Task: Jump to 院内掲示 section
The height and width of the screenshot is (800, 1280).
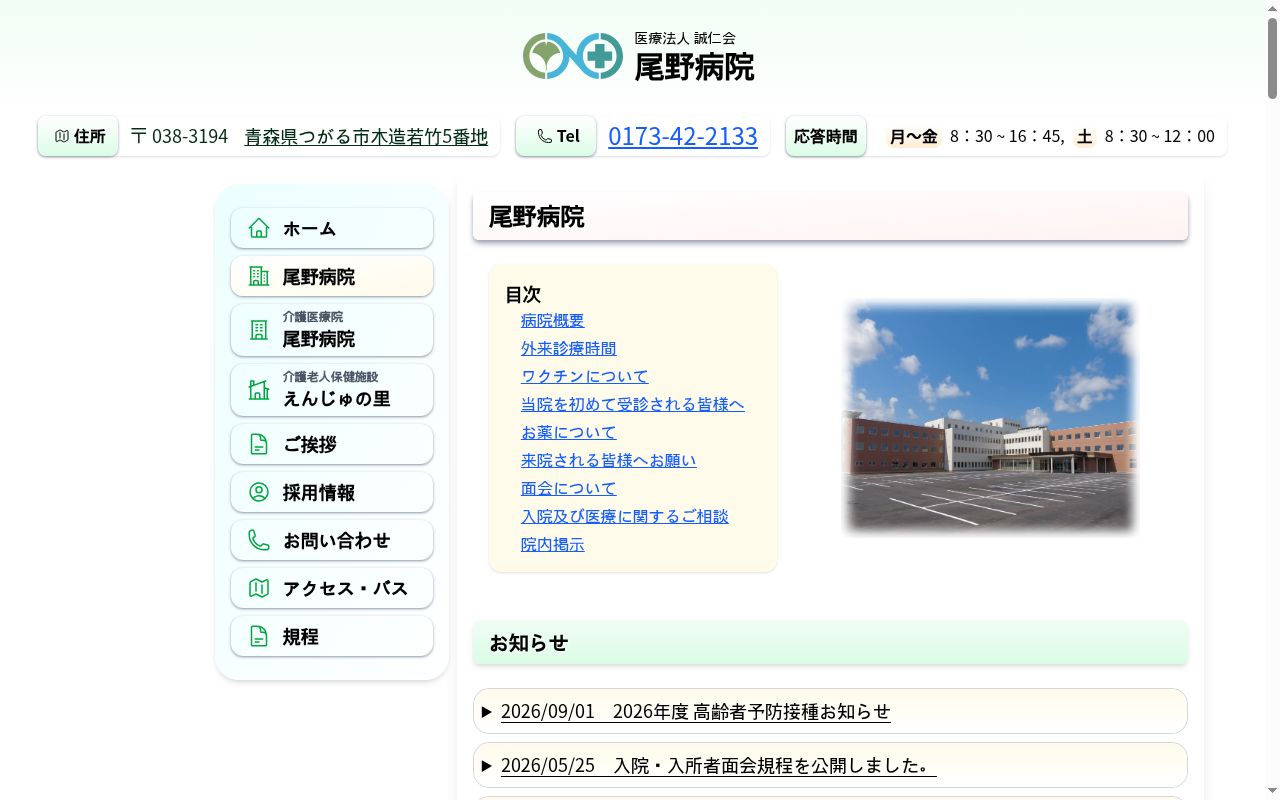Action: coord(552,545)
